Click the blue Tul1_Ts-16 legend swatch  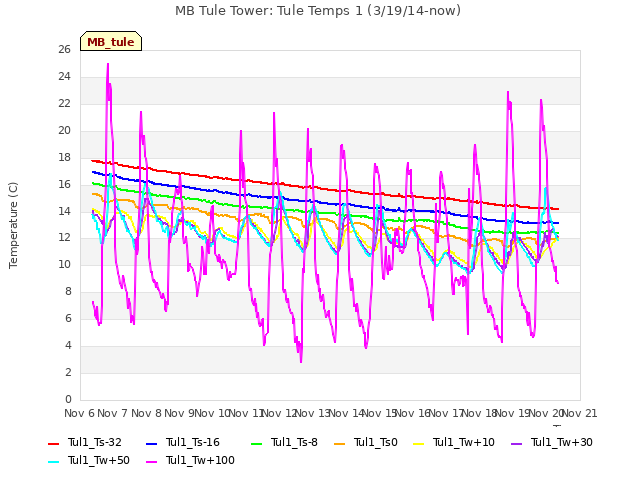[151, 443]
